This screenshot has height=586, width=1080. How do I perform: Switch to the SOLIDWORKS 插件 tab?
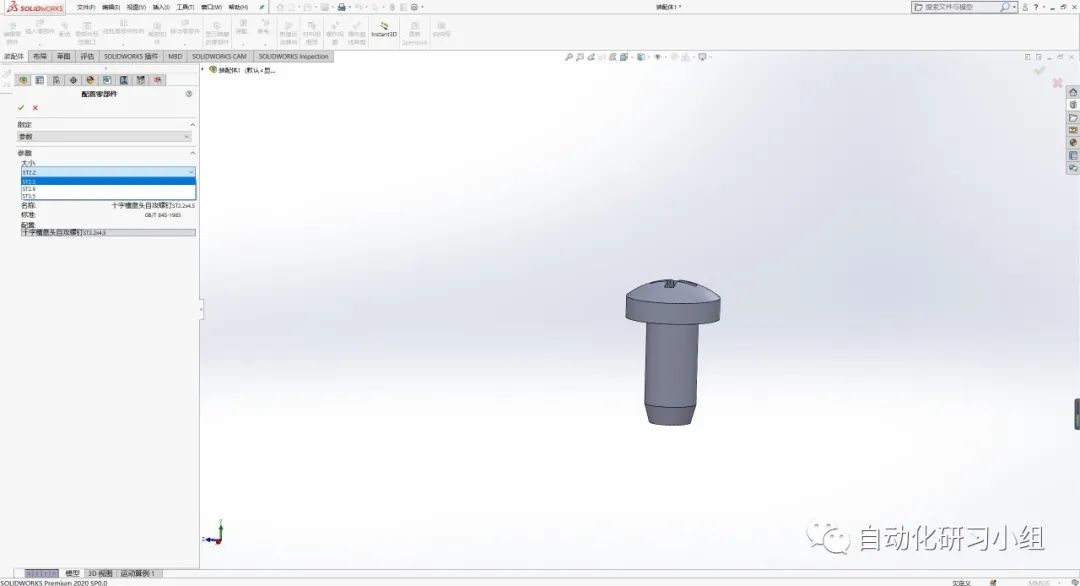click(x=131, y=56)
